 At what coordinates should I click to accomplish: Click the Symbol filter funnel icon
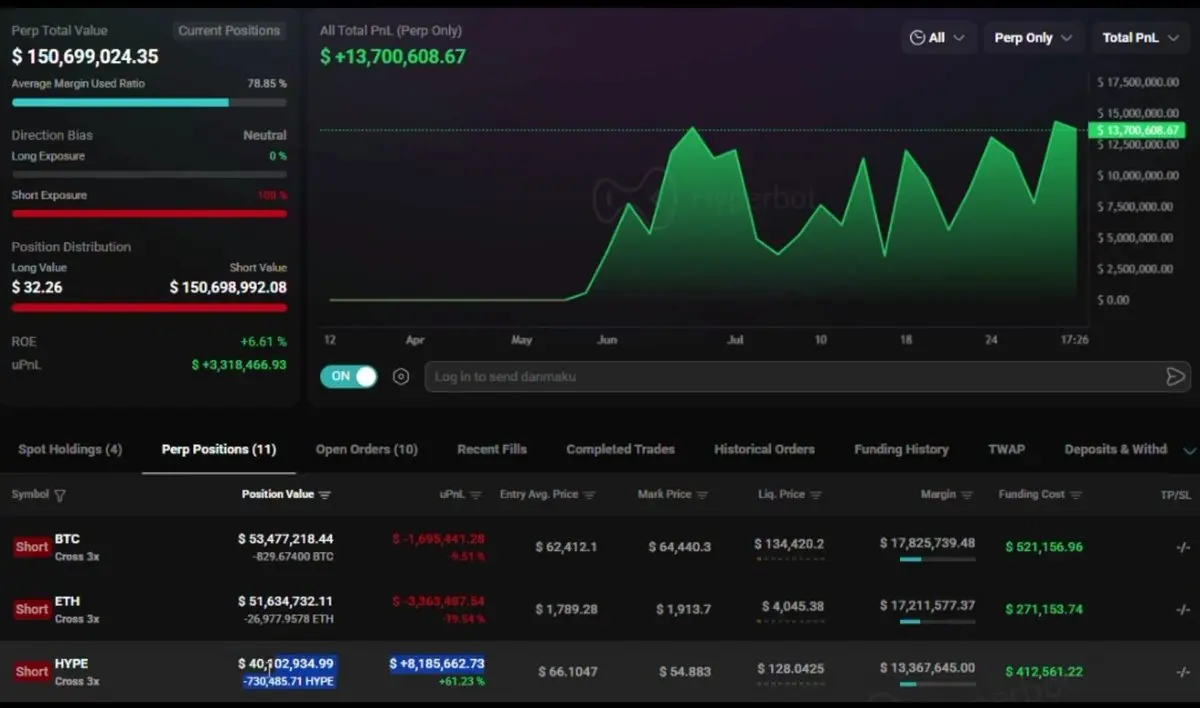[60, 495]
